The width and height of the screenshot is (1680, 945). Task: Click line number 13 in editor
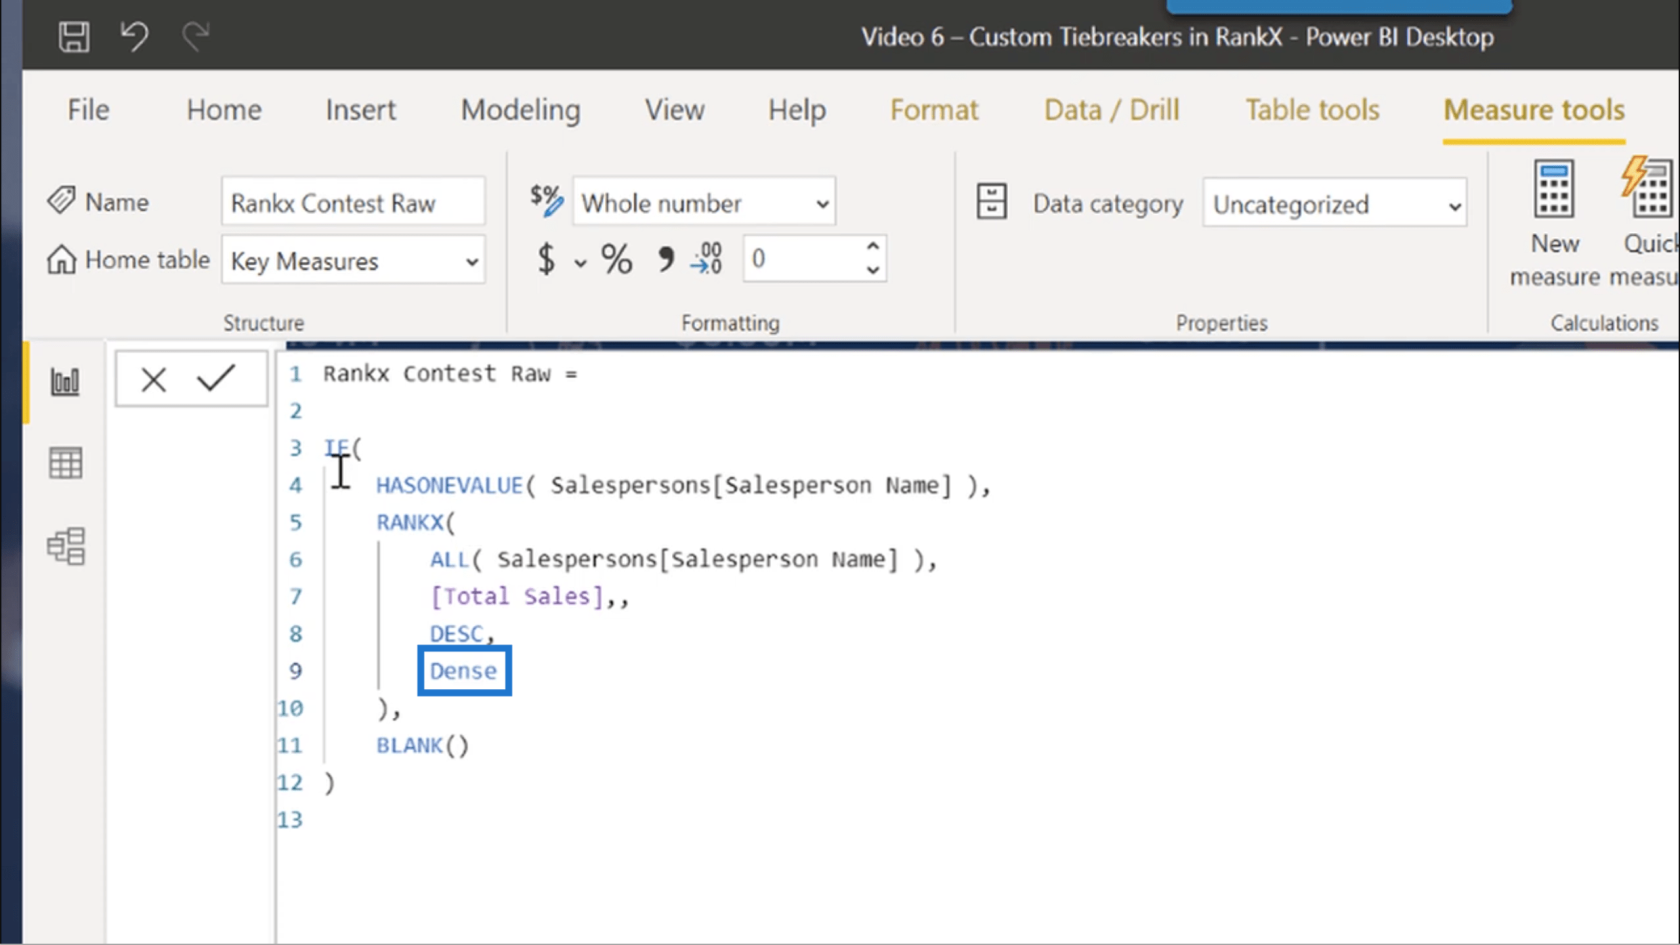coord(290,820)
